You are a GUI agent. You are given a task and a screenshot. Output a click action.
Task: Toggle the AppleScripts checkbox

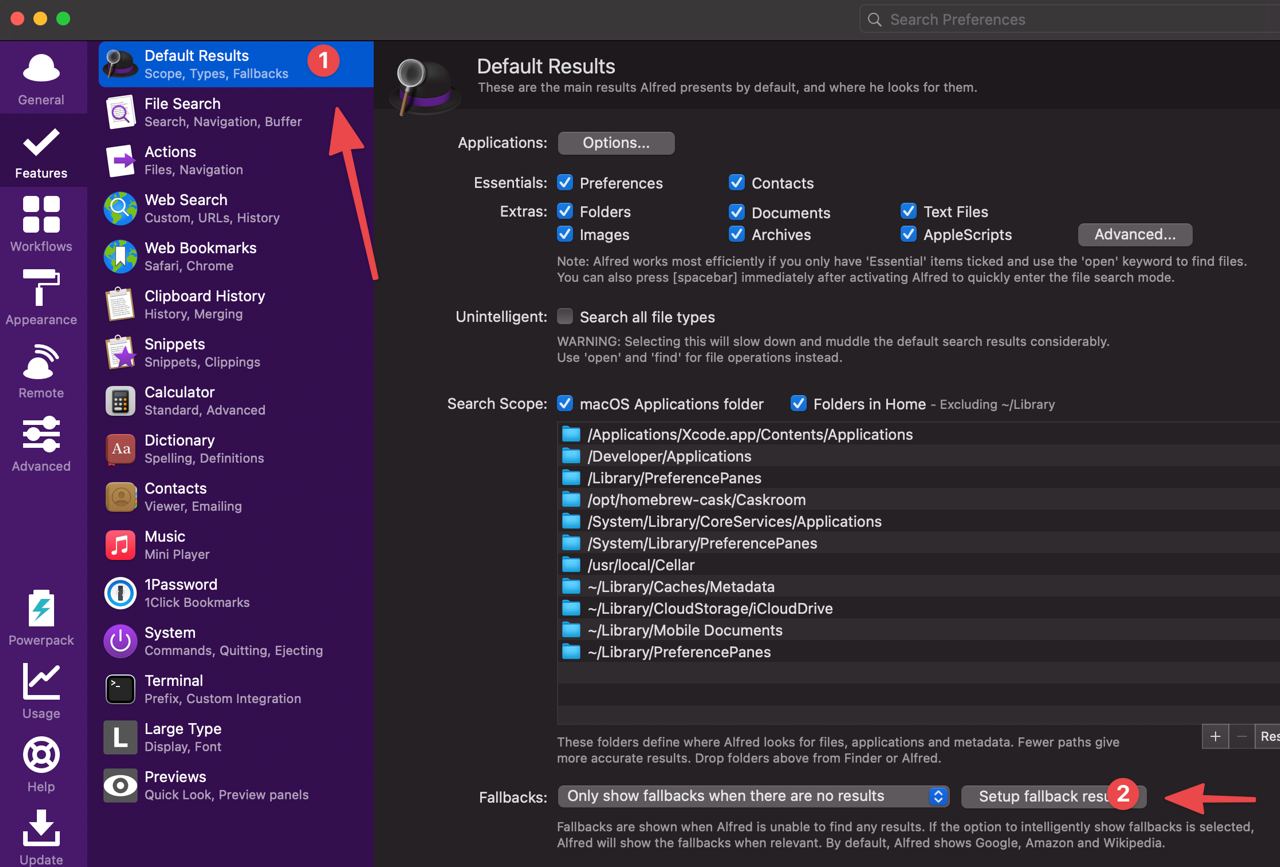click(909, 234)
